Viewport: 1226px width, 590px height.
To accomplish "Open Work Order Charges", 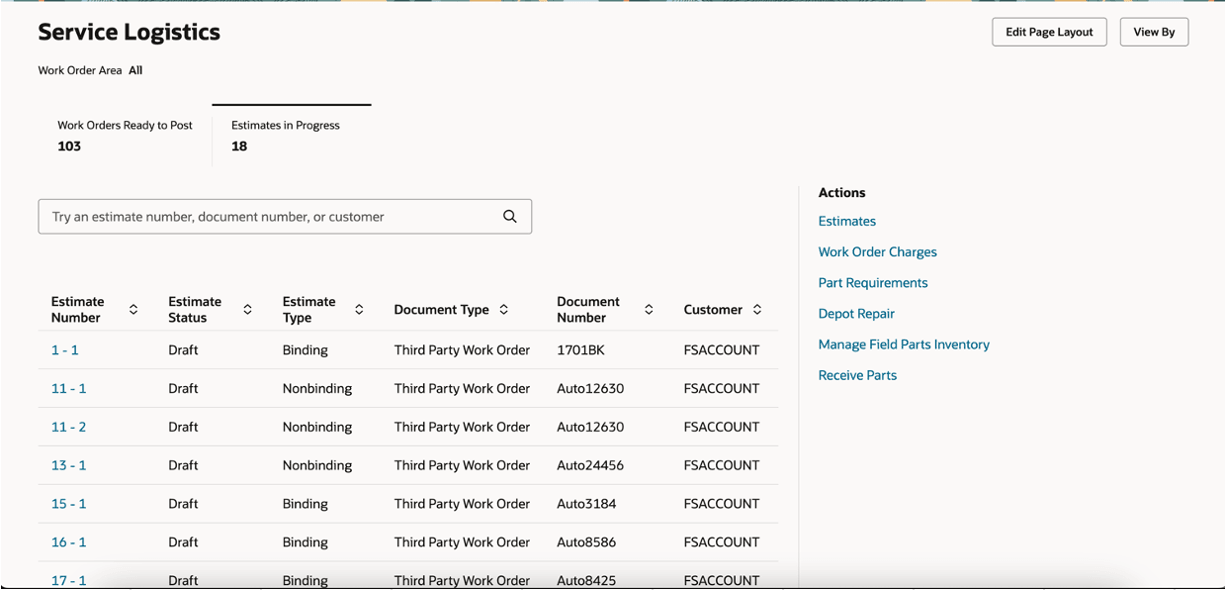I will 877,252.
